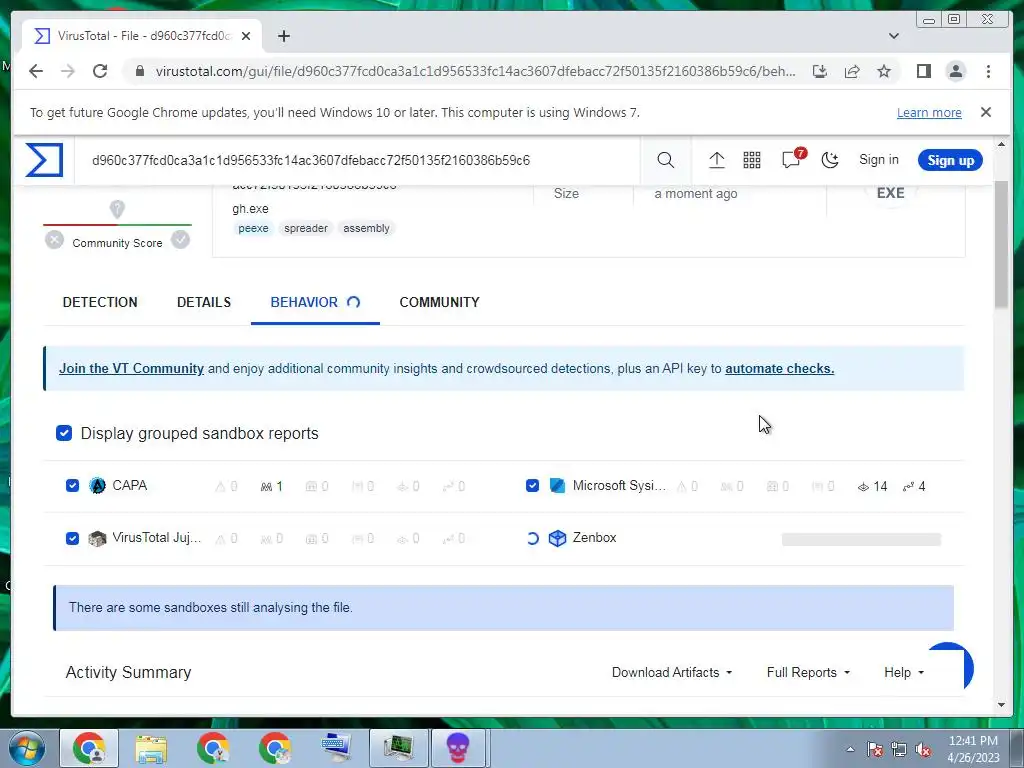This screenshot has height=768, width=1024.
Task: Click the browser address bar URL
Action: pos(475,71)
